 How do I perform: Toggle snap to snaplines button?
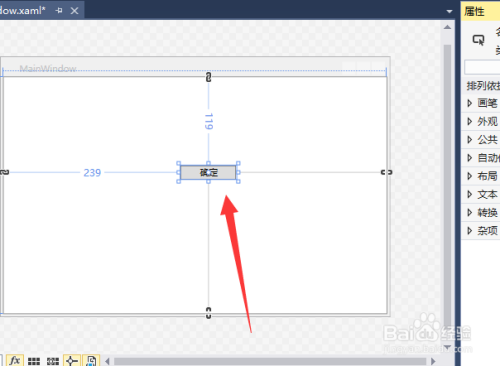(72, 361)
